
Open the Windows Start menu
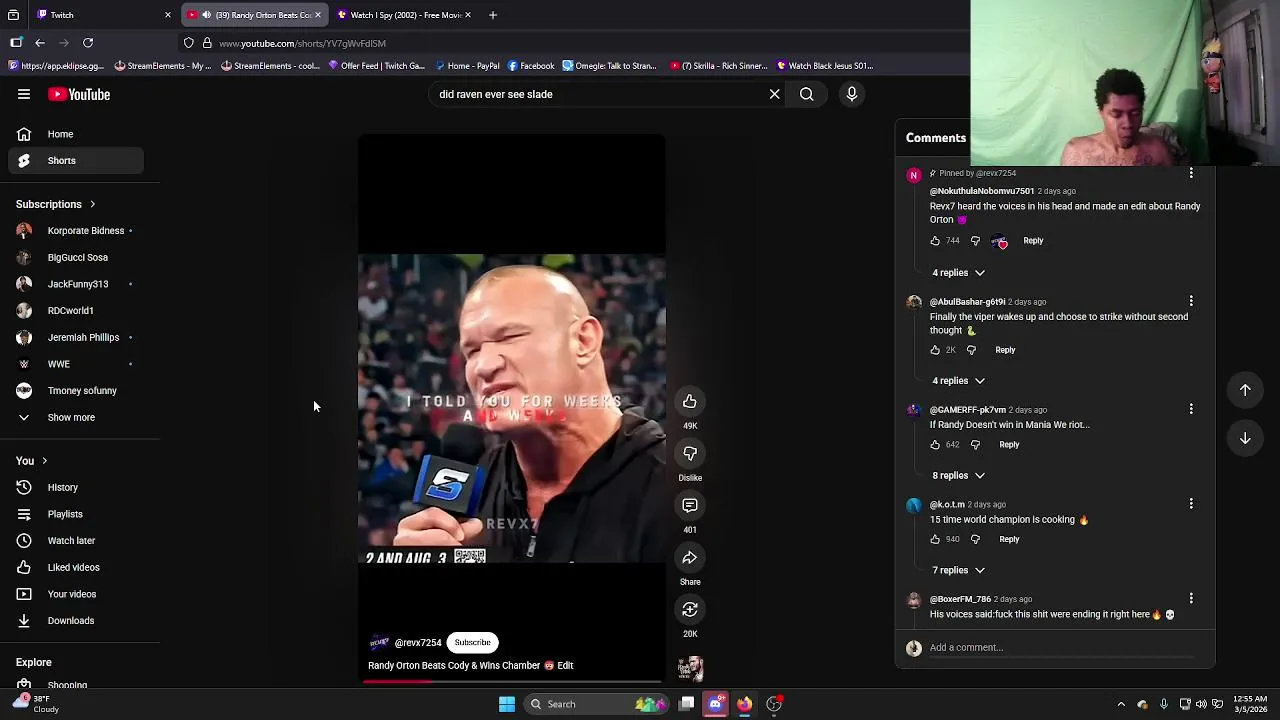pyautogui.click(x=507, y=704)
